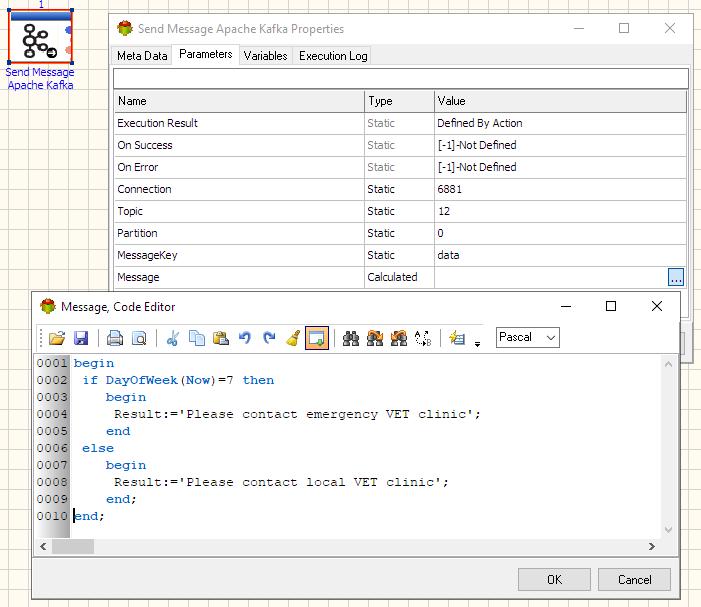
Task: View the Execution Log tab
Action: coord(333,56)
